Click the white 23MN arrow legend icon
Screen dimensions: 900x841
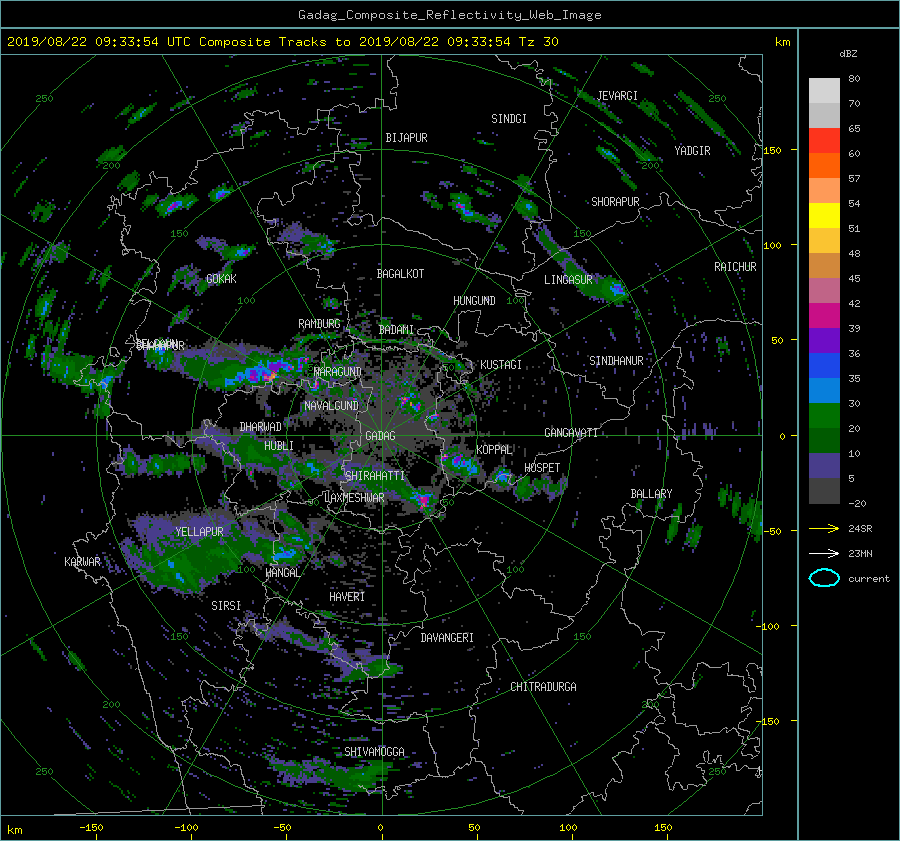824,553
